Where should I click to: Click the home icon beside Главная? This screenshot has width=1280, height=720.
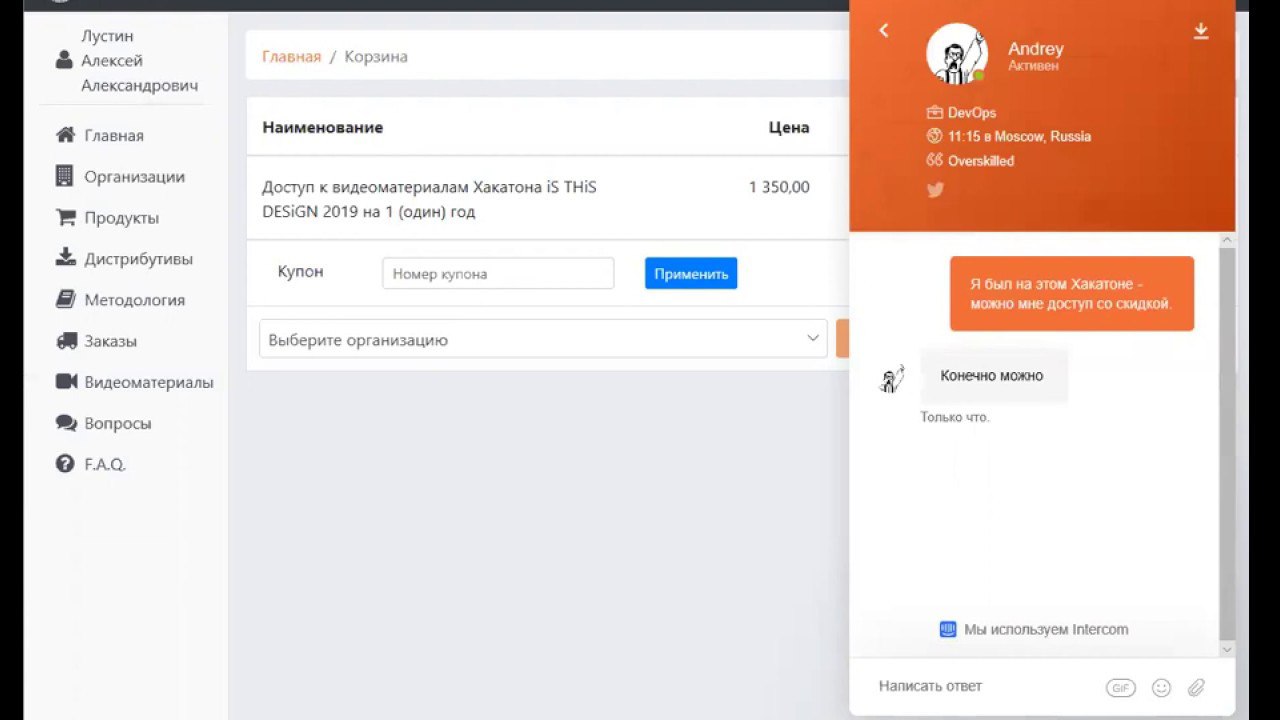65,135
